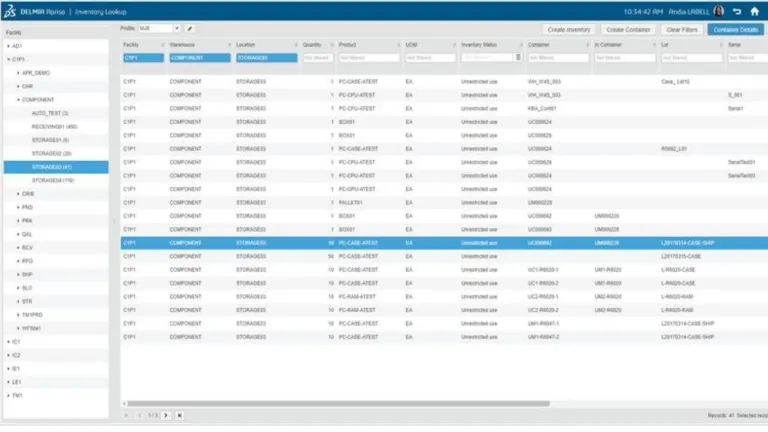Viewport: 768px width, 432px height.
Task: Click the Home icon in header
Action: (753, 11)
